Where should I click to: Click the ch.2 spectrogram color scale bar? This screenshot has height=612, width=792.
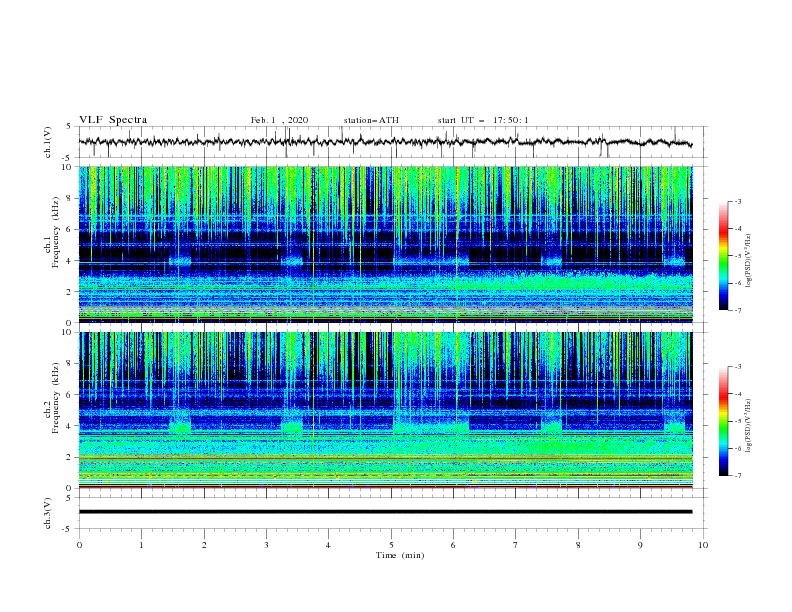click(723, 421)
